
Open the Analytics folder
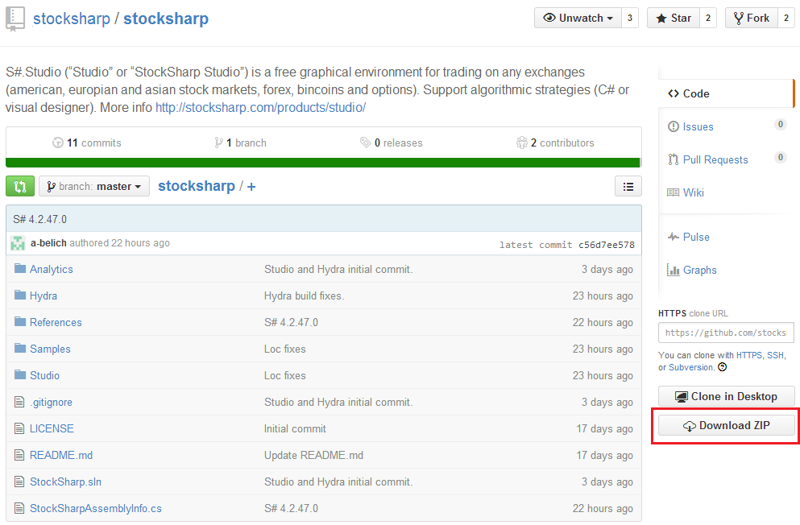coord(51,269)
